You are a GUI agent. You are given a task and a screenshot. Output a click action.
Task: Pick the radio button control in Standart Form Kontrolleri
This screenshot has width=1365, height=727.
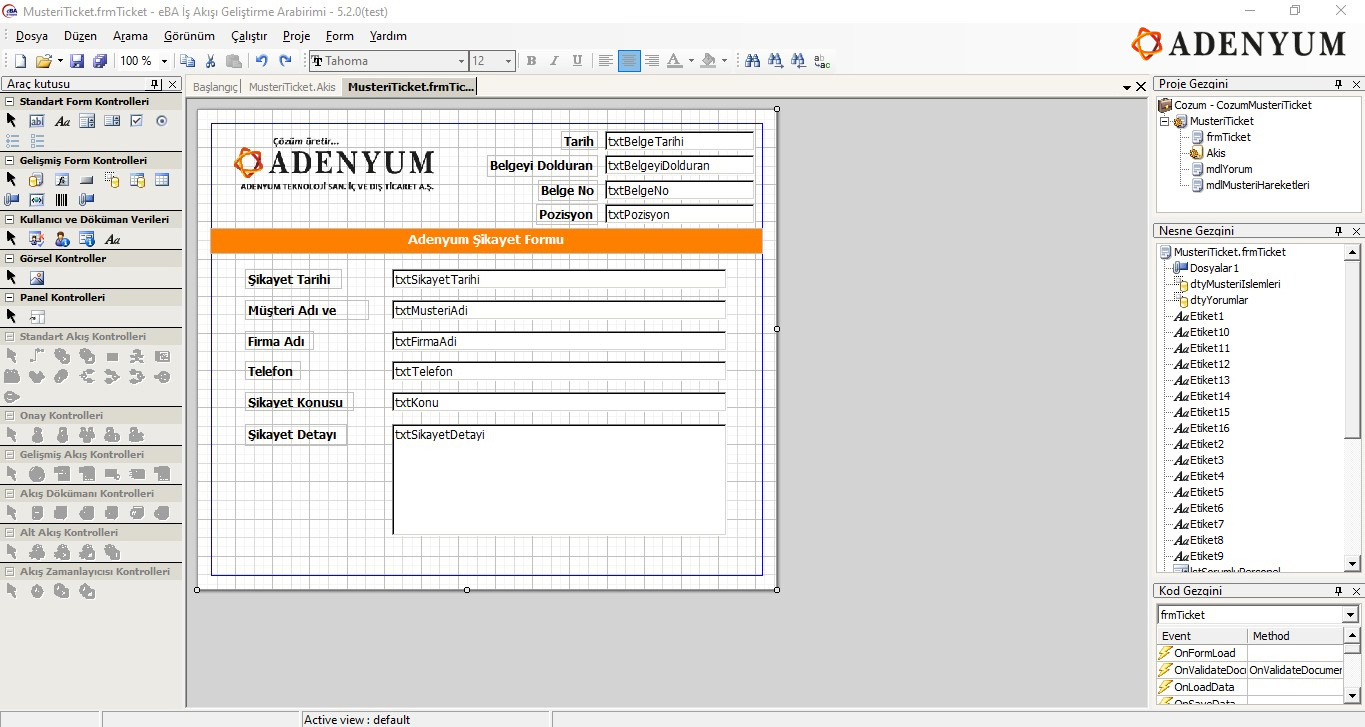point(162,121)
